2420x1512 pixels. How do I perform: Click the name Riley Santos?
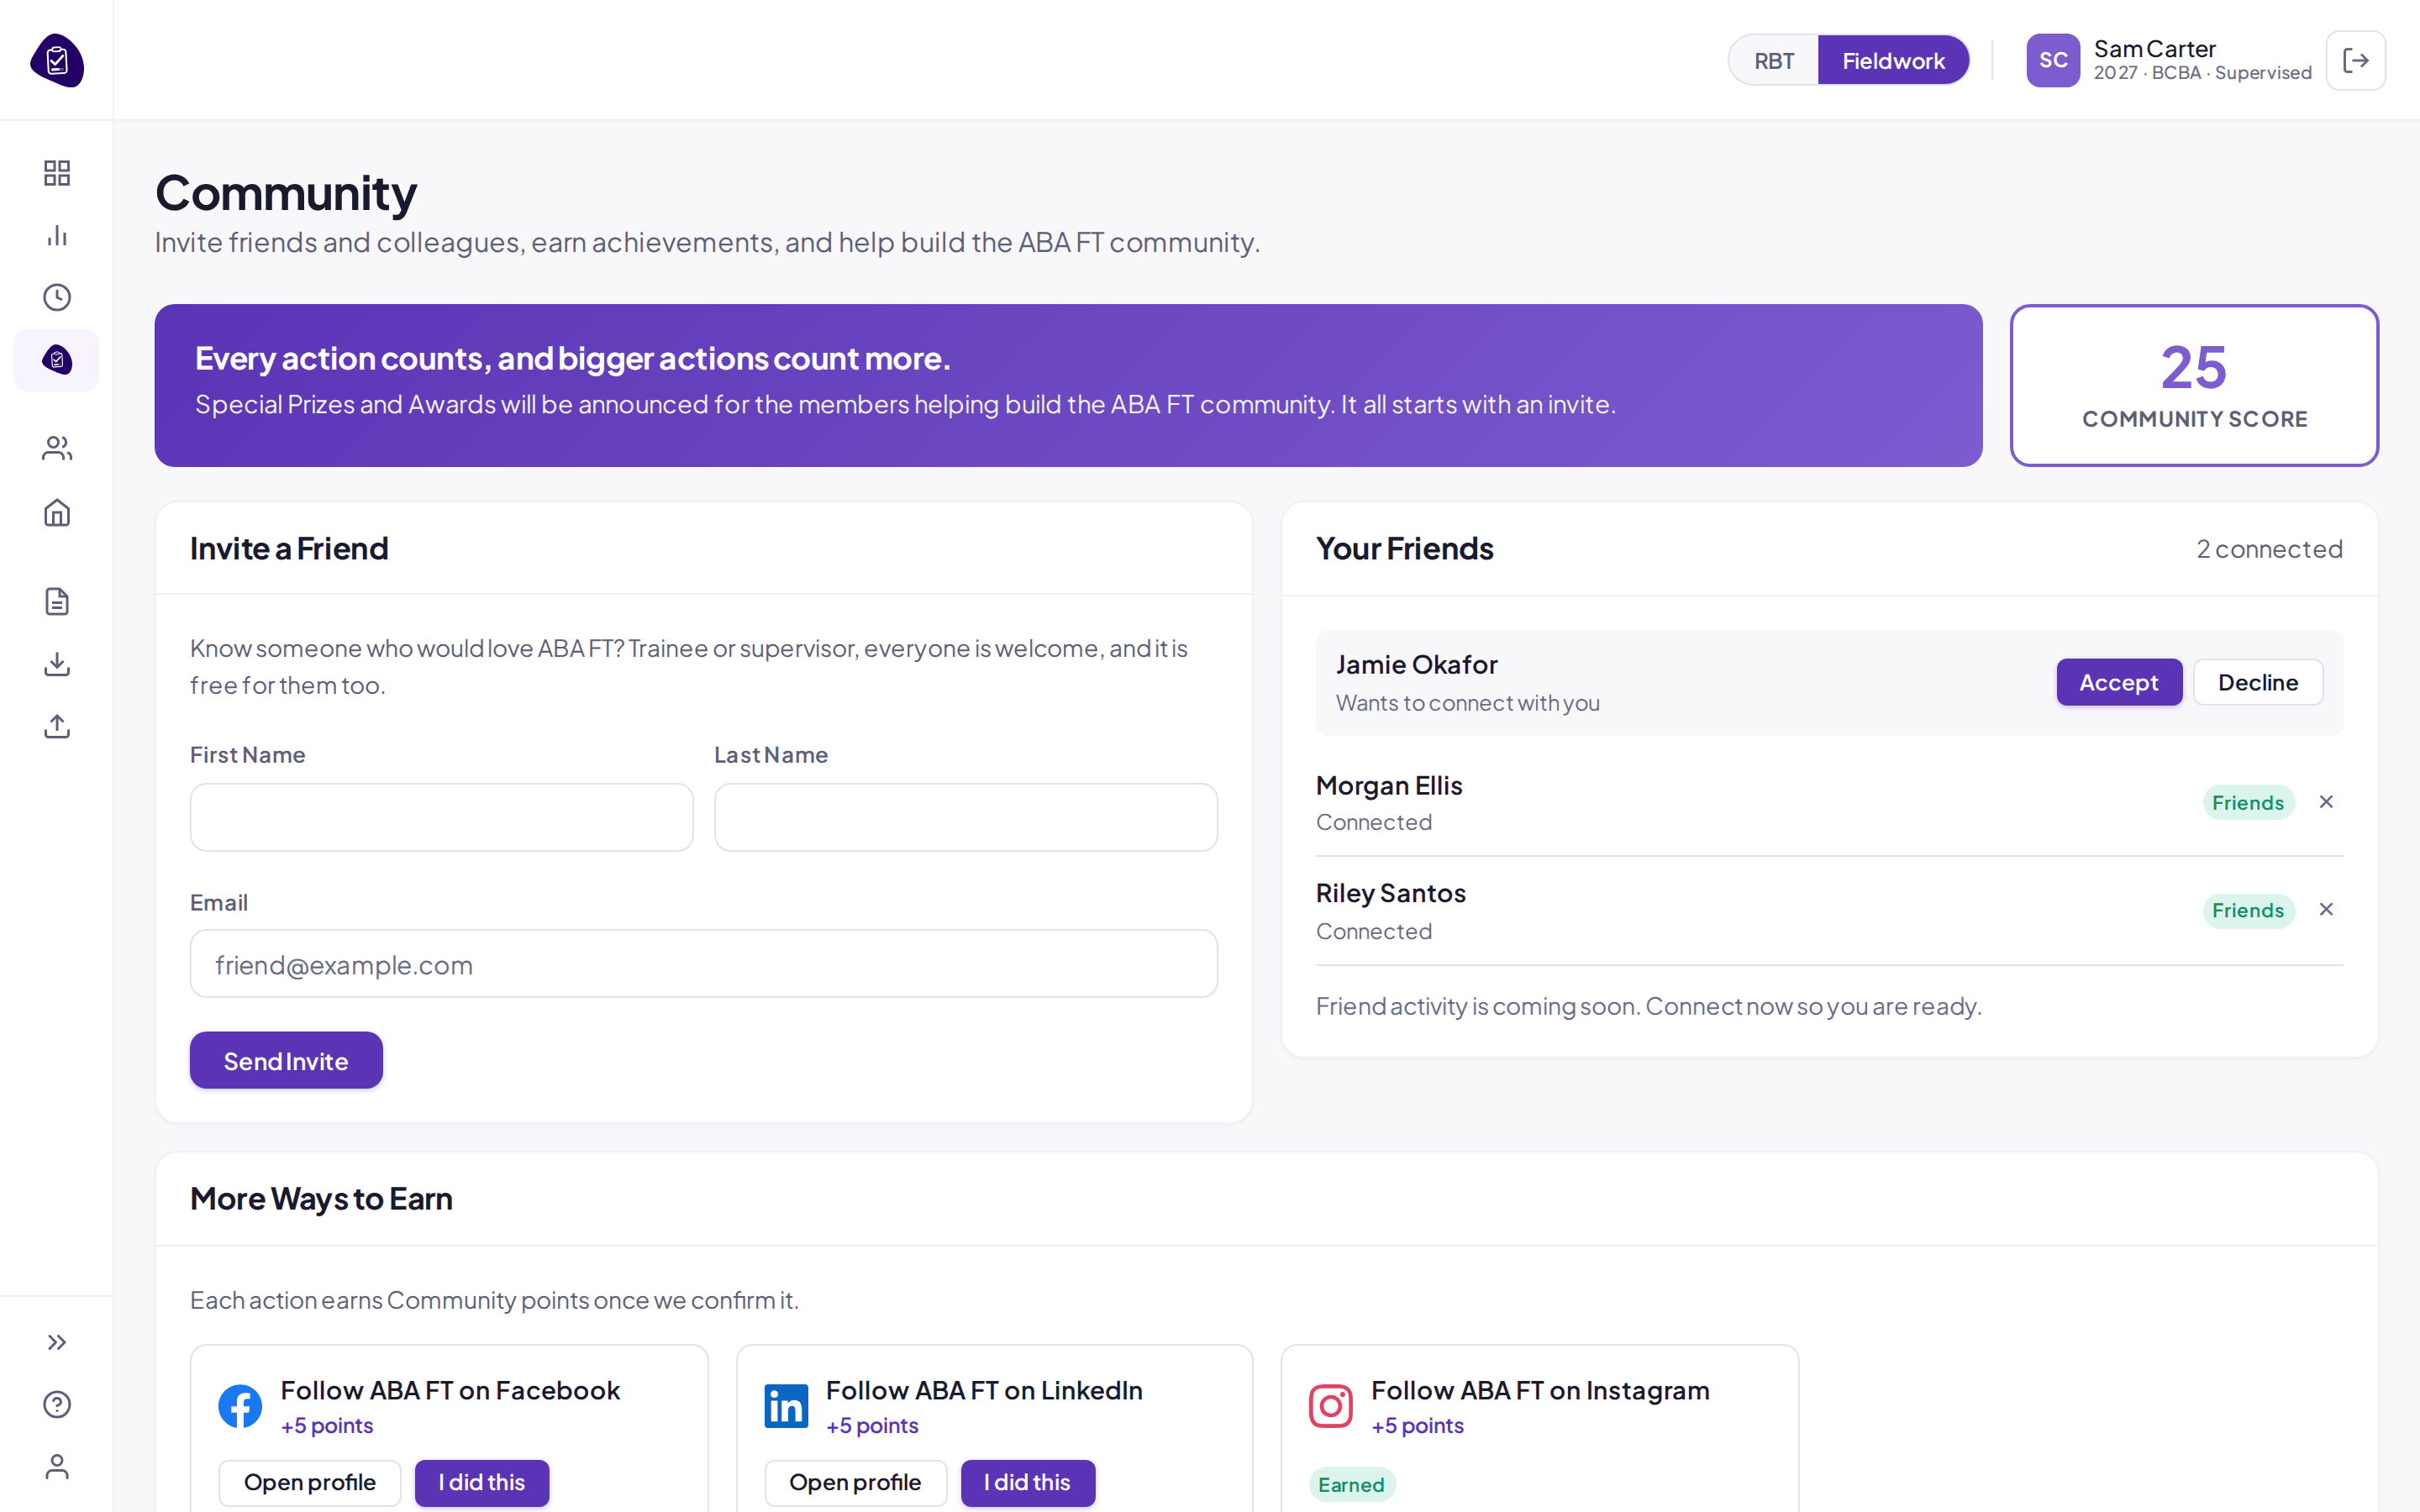1390,893
